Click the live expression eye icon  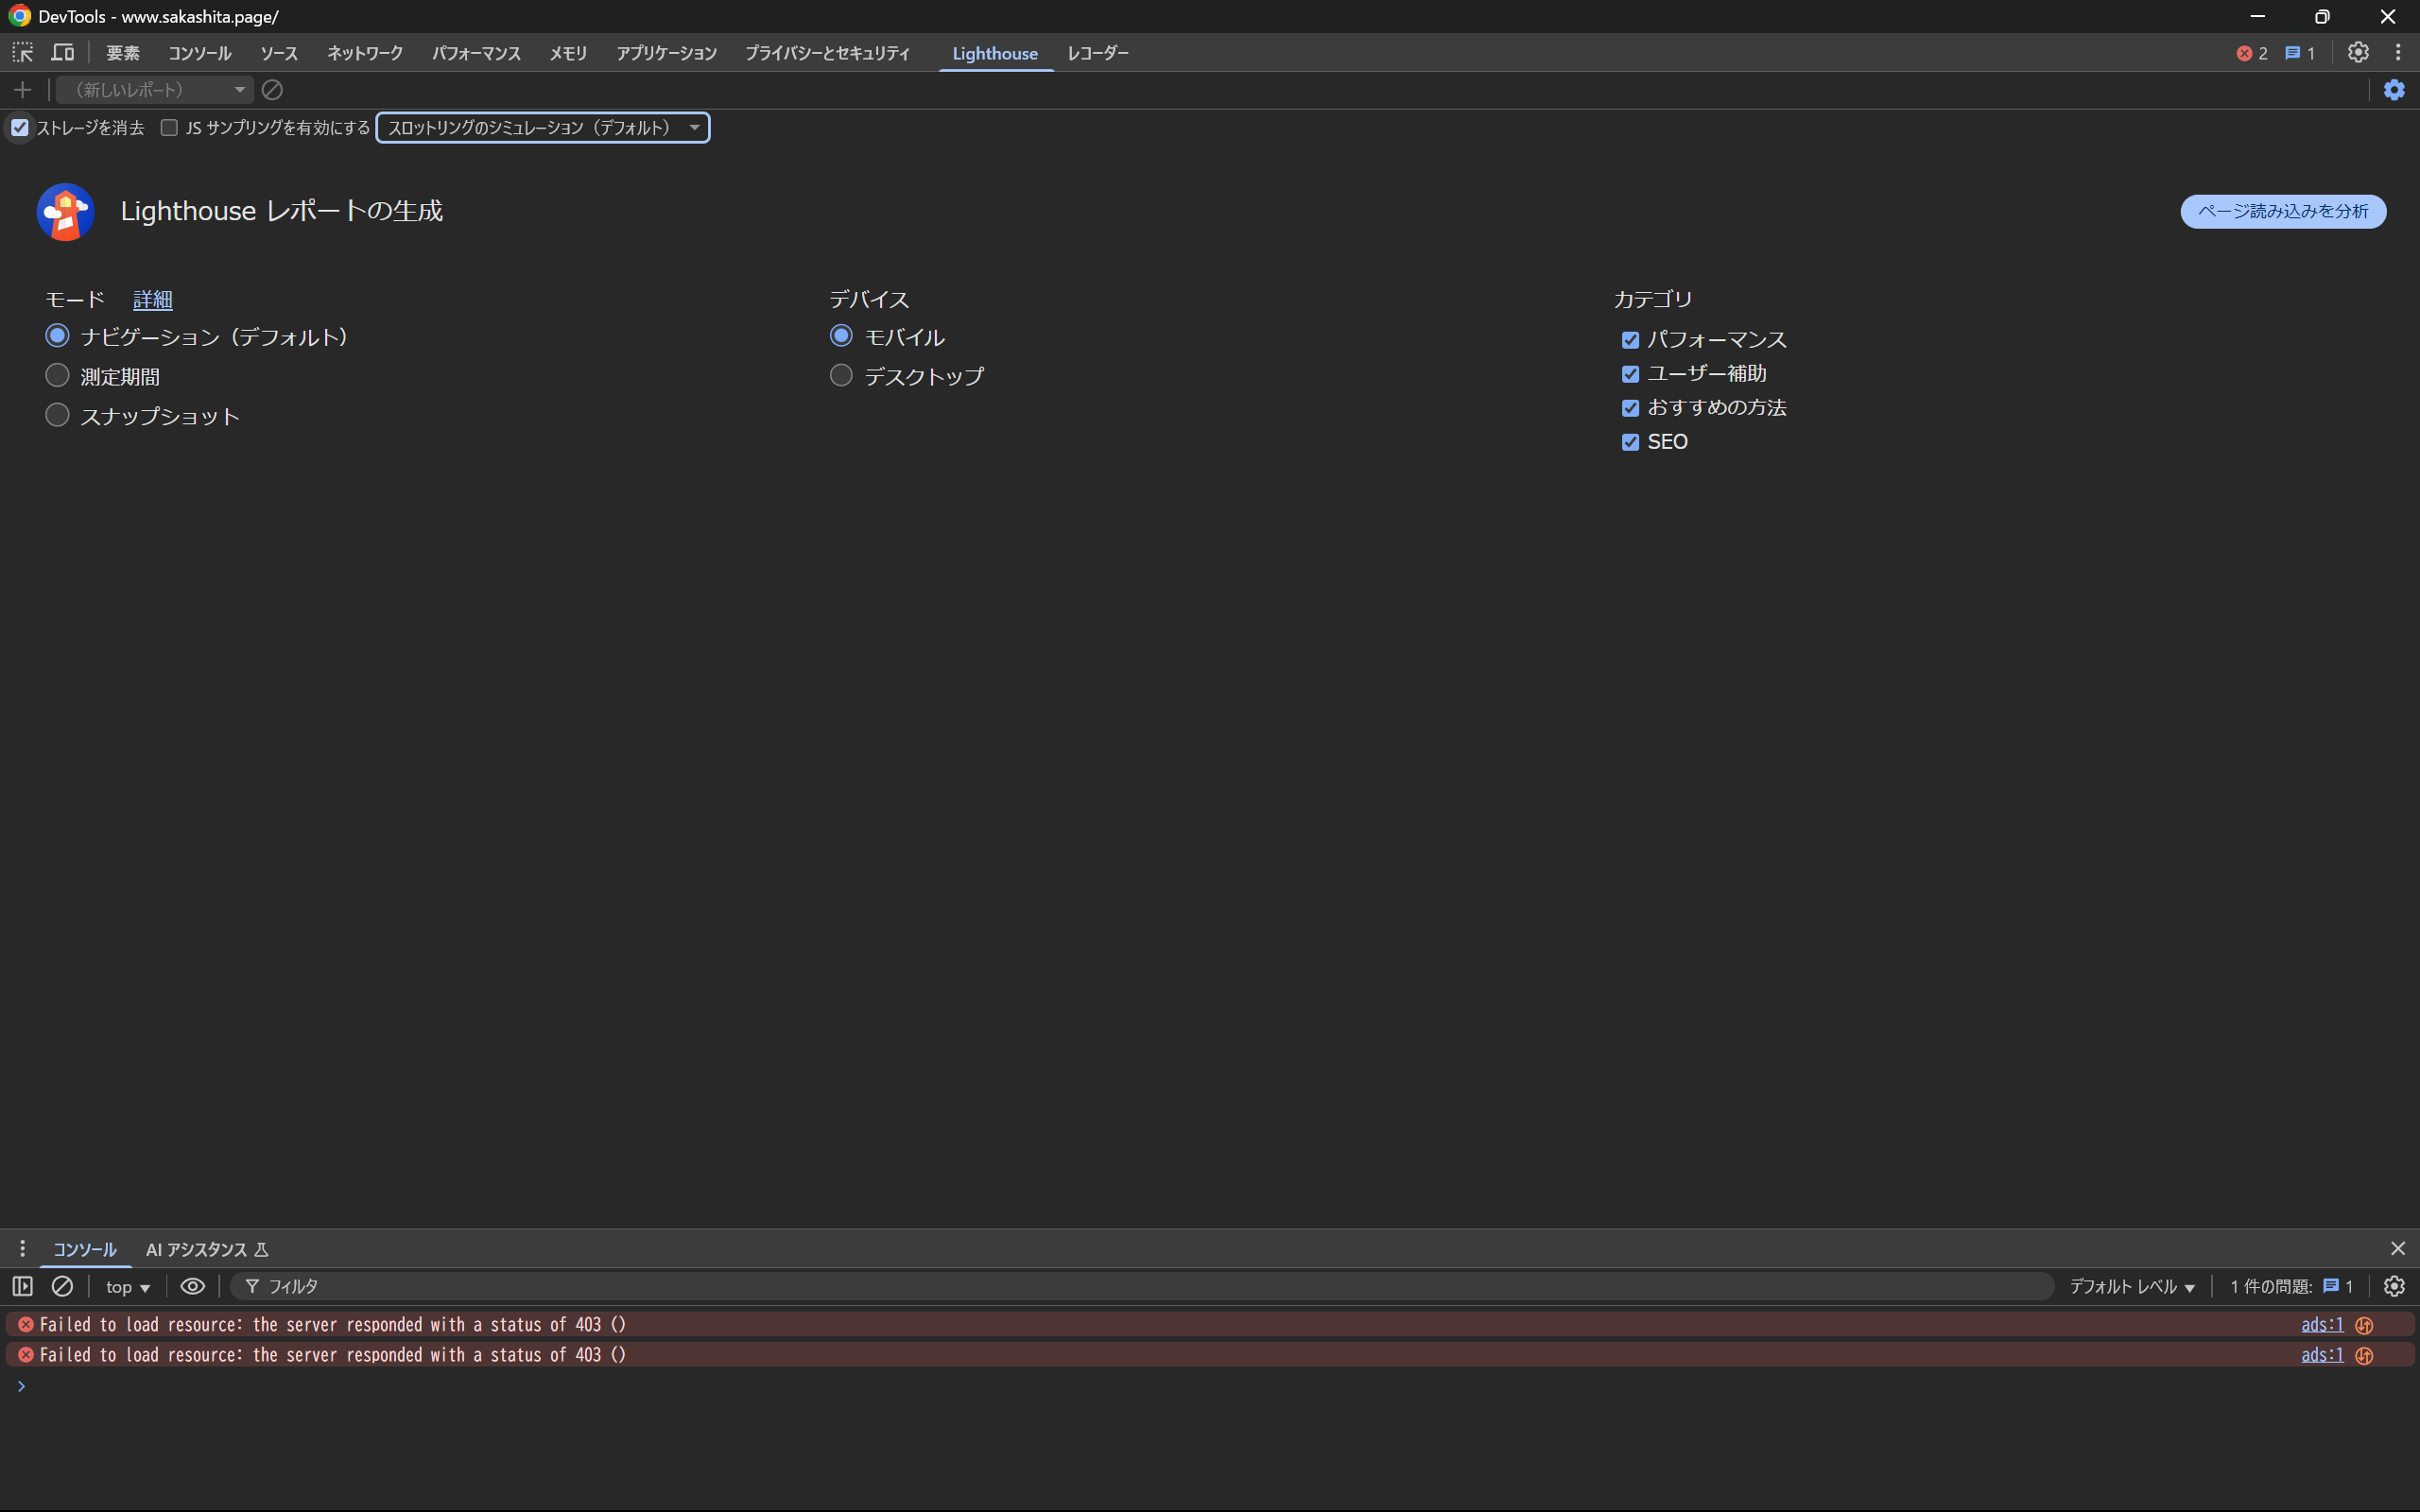[x=192, y=1286]
